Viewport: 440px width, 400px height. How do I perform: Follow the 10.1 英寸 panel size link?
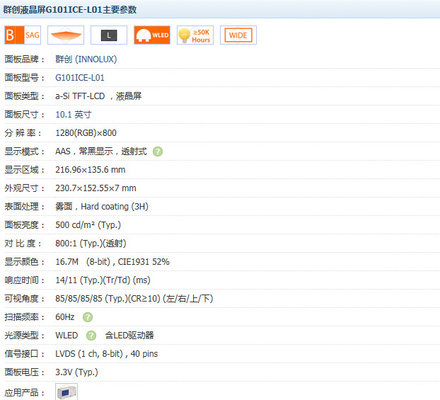click(73, 115)
